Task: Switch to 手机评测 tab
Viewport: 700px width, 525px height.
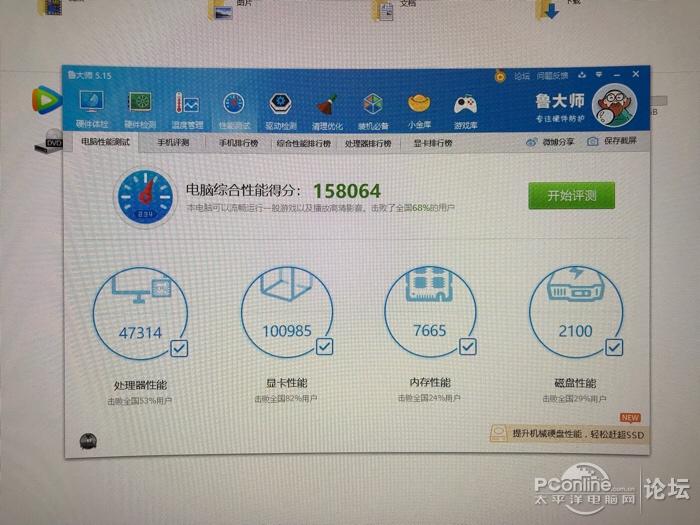Action: (x=173, y=142)
